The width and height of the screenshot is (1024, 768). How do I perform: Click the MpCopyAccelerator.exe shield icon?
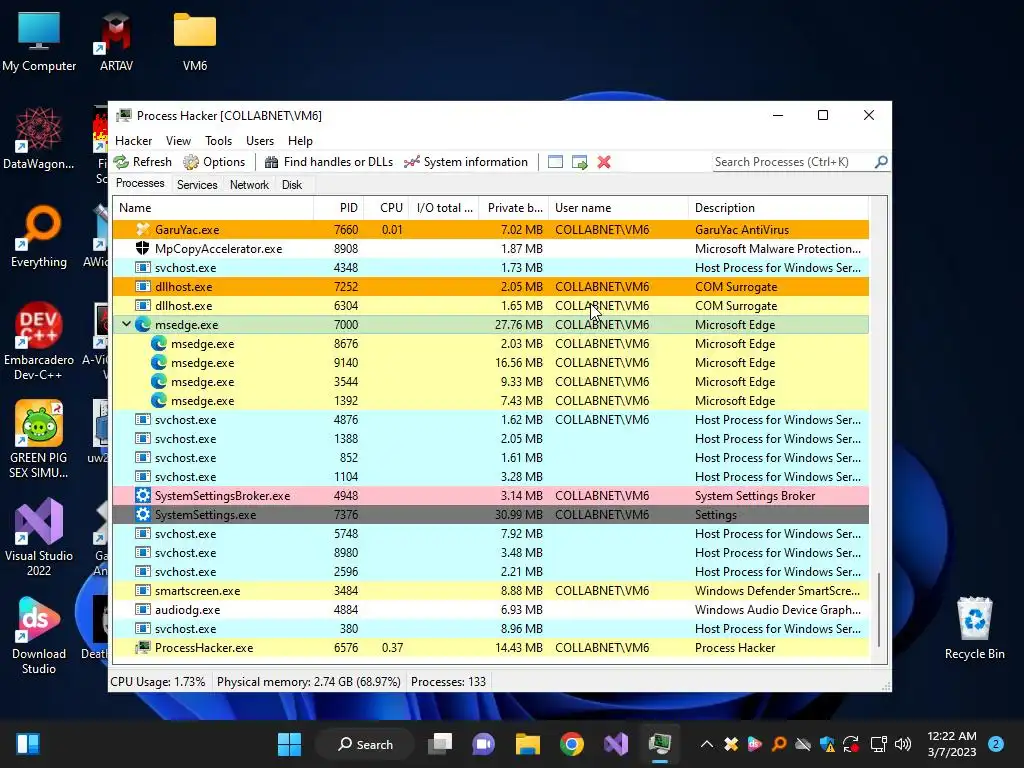(x=142, y=248)
